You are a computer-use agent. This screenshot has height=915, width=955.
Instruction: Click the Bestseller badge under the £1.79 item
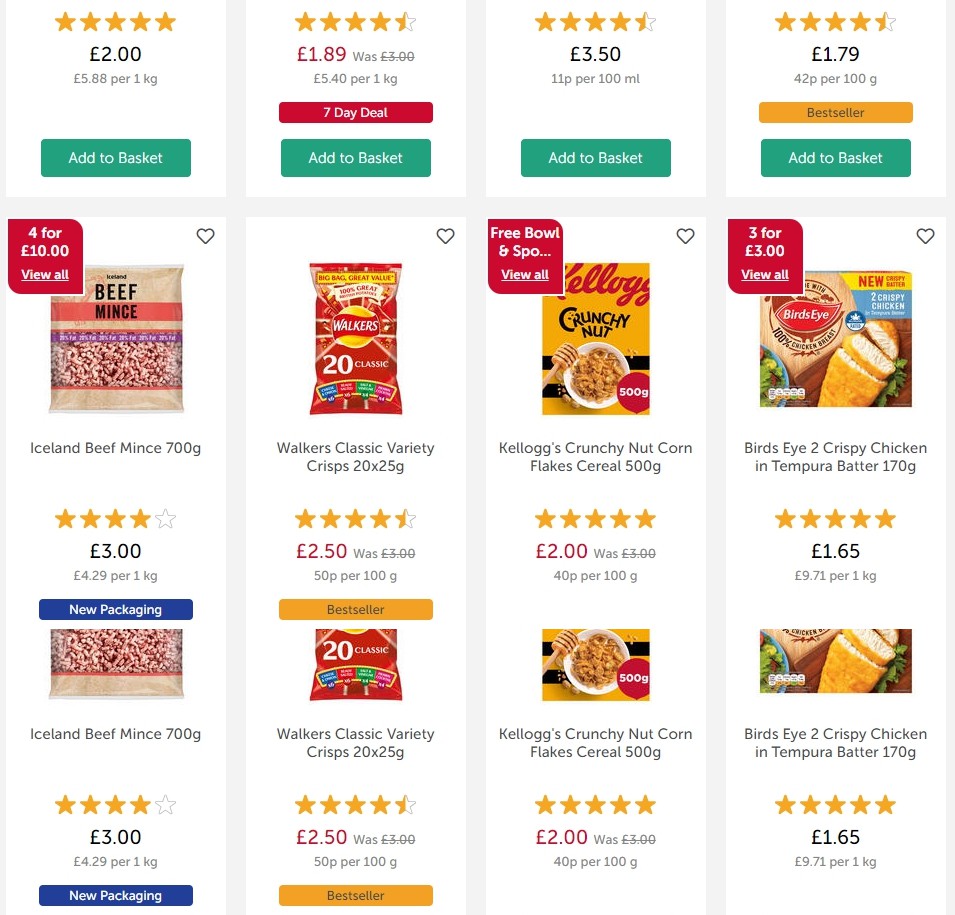835,112
